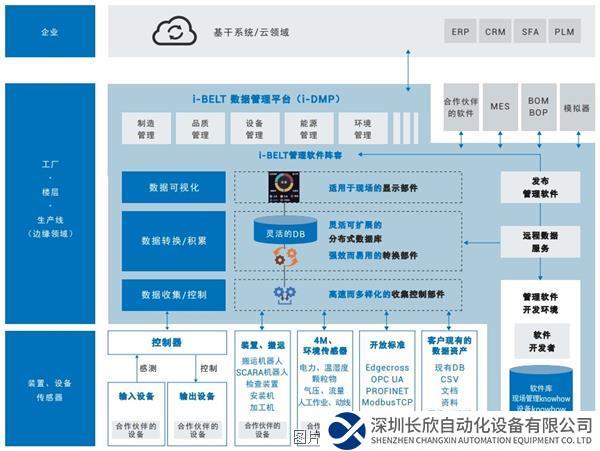This screenshot has width=600, height=451.
Task: Click the orange conversion gears icon
Action: [x=285, y=258]
